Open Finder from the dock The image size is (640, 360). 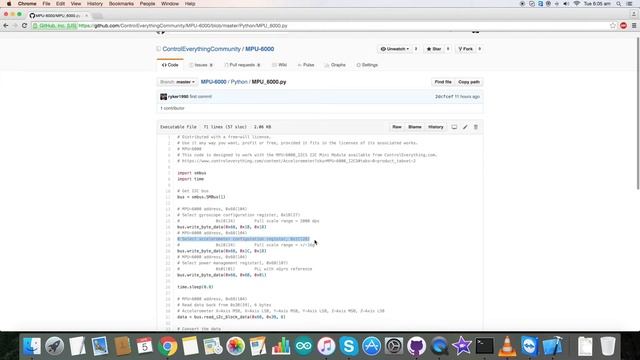(x=32, y=346)
